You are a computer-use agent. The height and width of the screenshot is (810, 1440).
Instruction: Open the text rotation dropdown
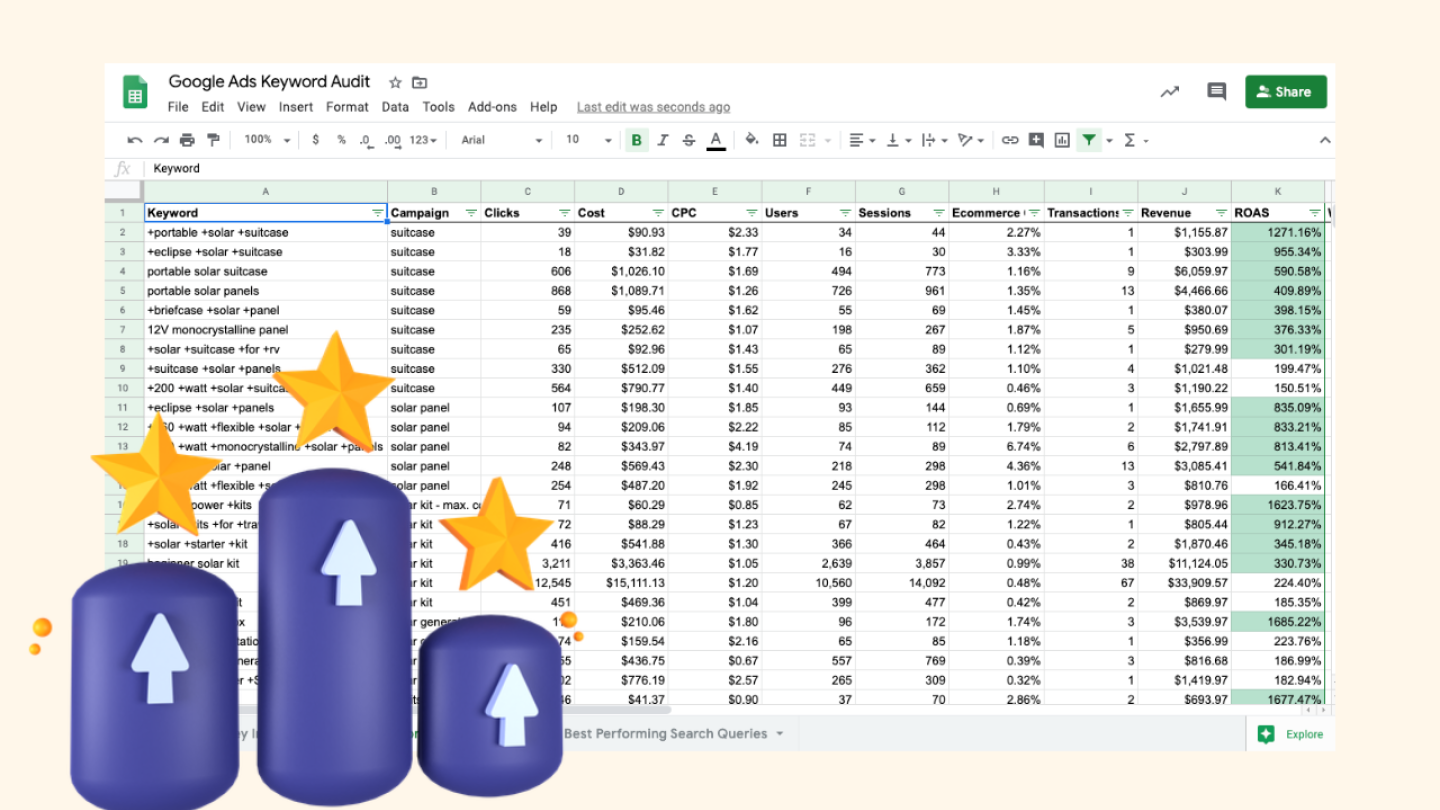(x=970, y=140)
